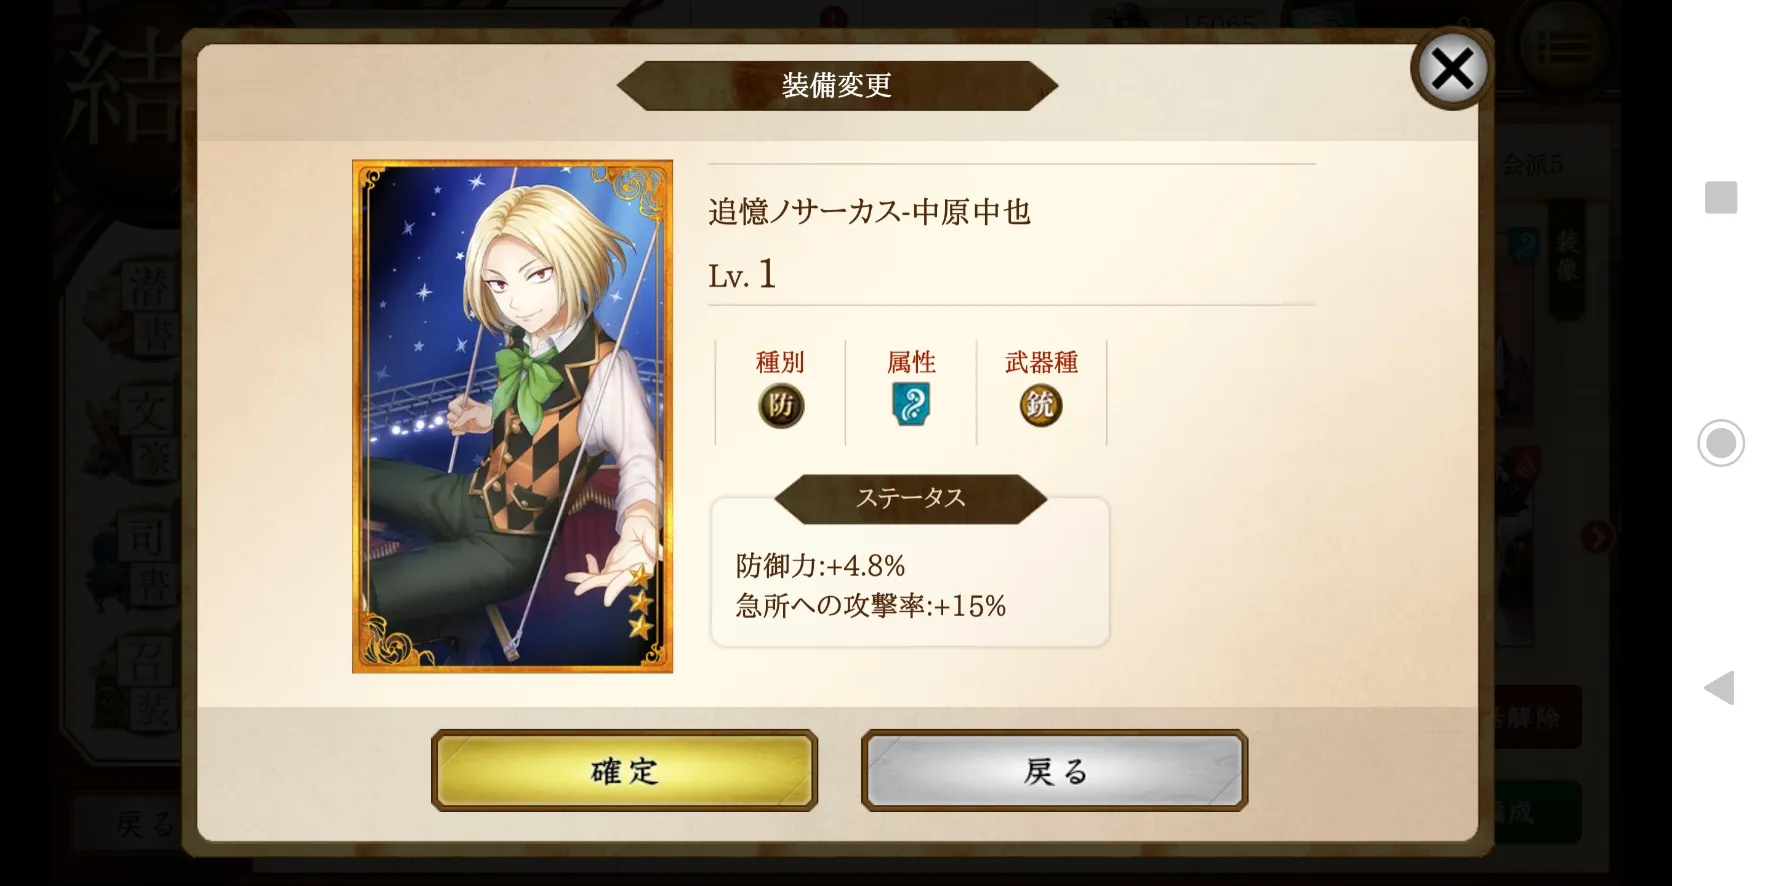Click the dimmed red right-arrow chevron
Viewport: 1773px width, 886px height.
[1596, 537]
